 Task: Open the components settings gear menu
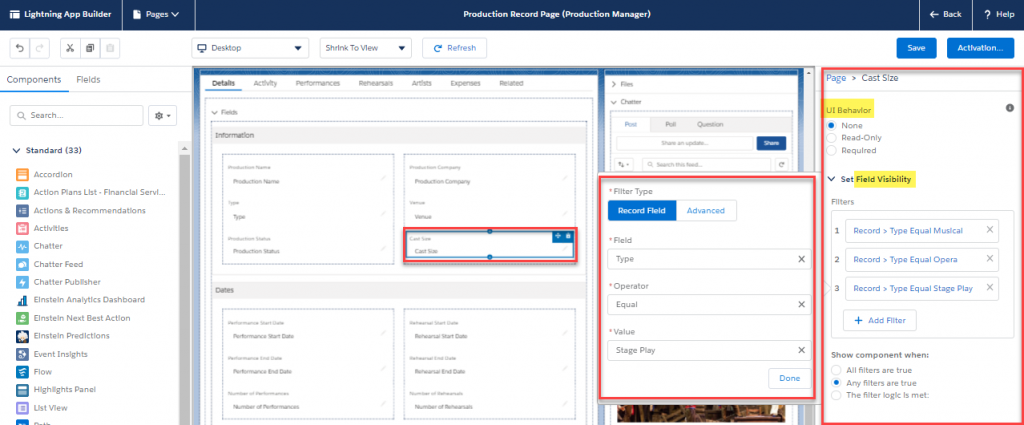click(x=163, y=116)
